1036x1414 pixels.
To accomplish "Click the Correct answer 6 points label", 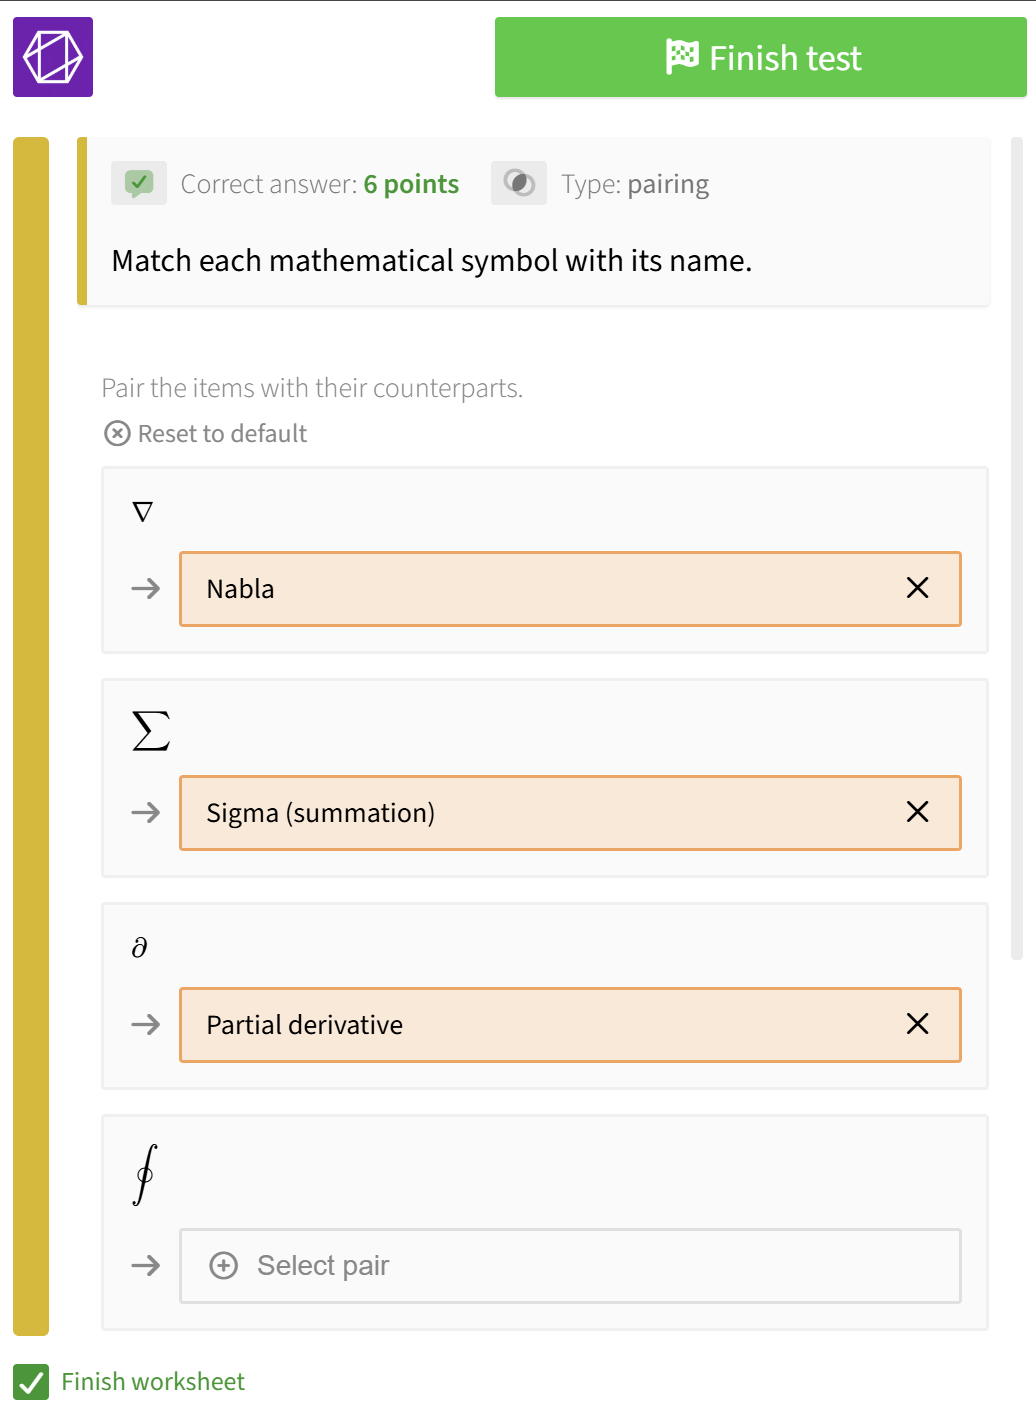I will (320, 183).
